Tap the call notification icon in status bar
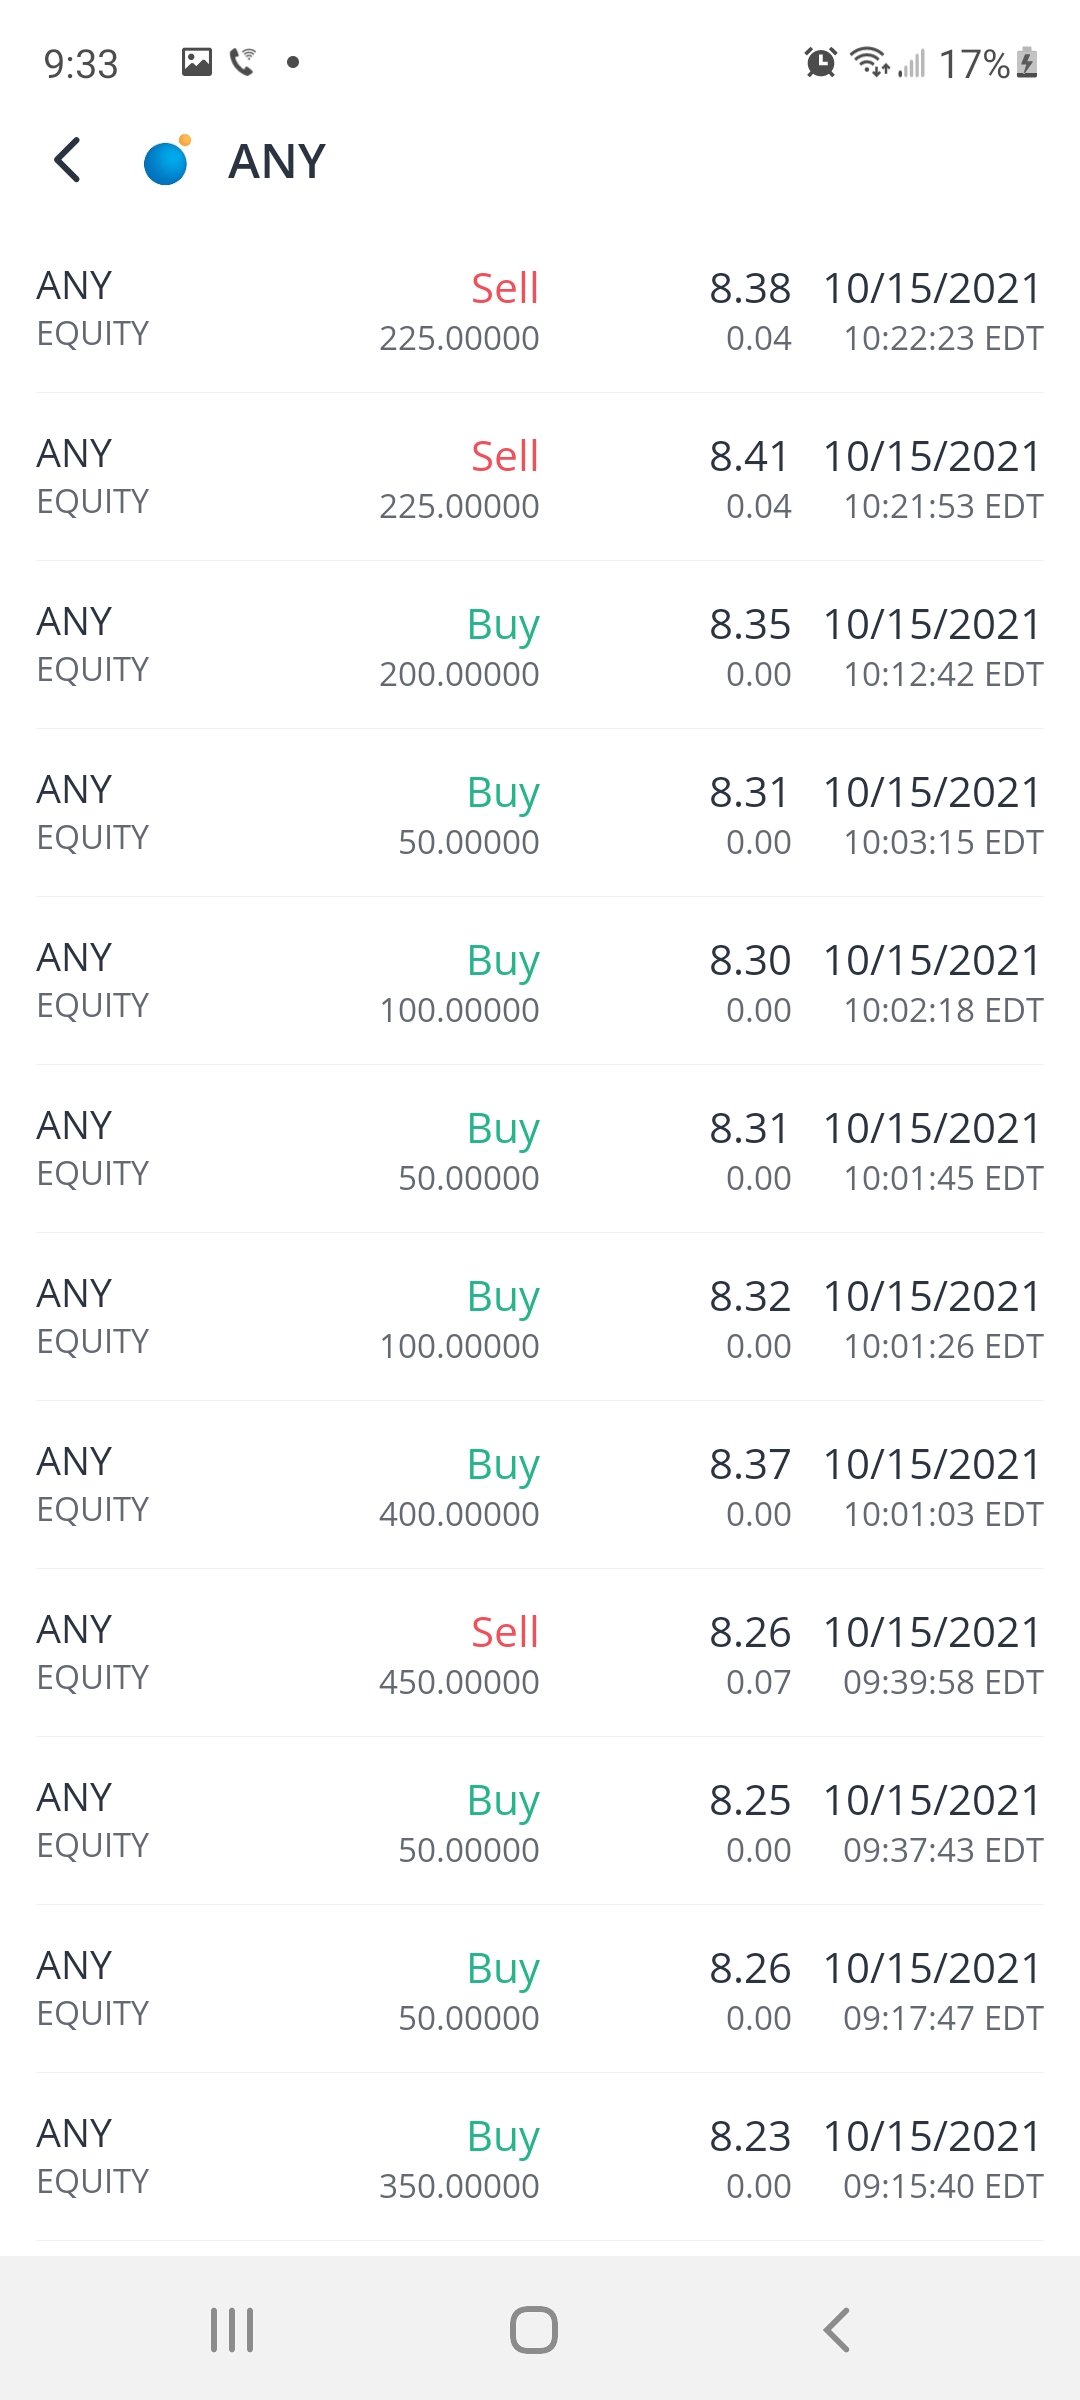The image size is (1080, 2400). [x=243, y=62]
